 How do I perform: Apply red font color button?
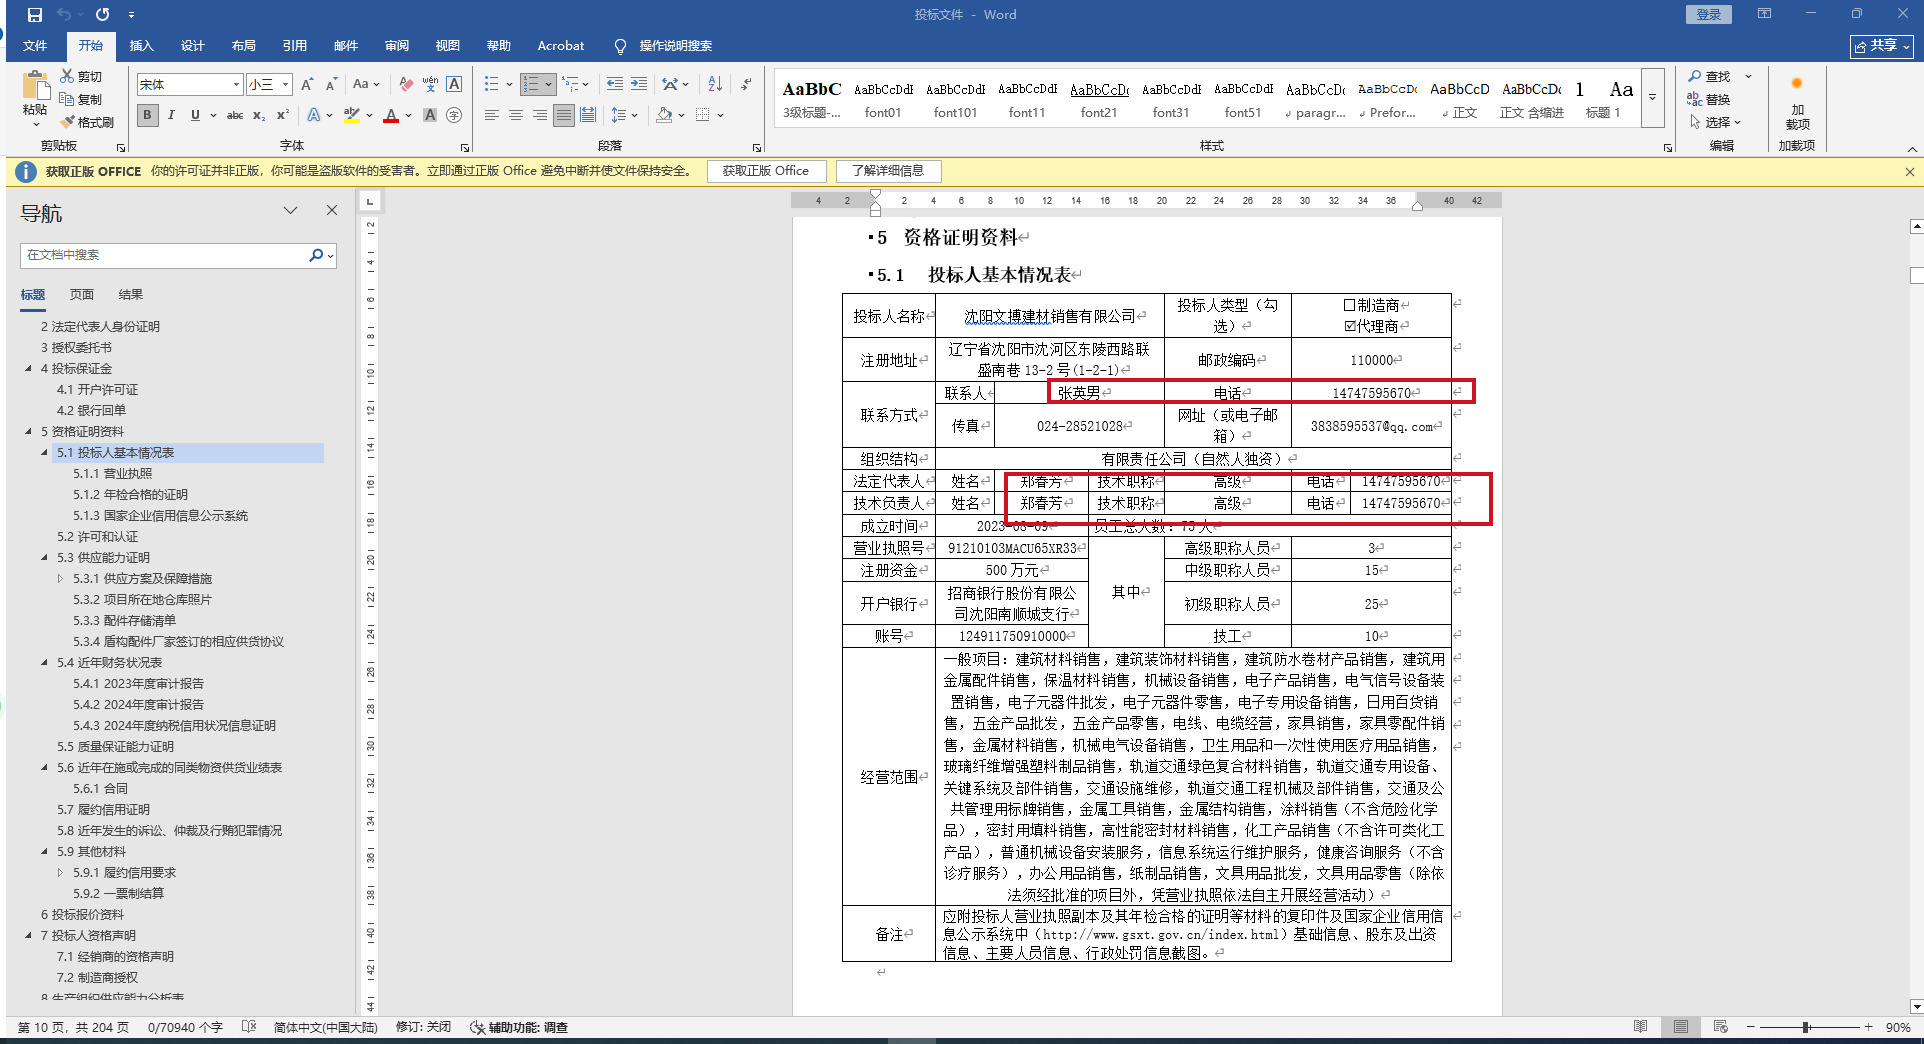coord(391,115)
